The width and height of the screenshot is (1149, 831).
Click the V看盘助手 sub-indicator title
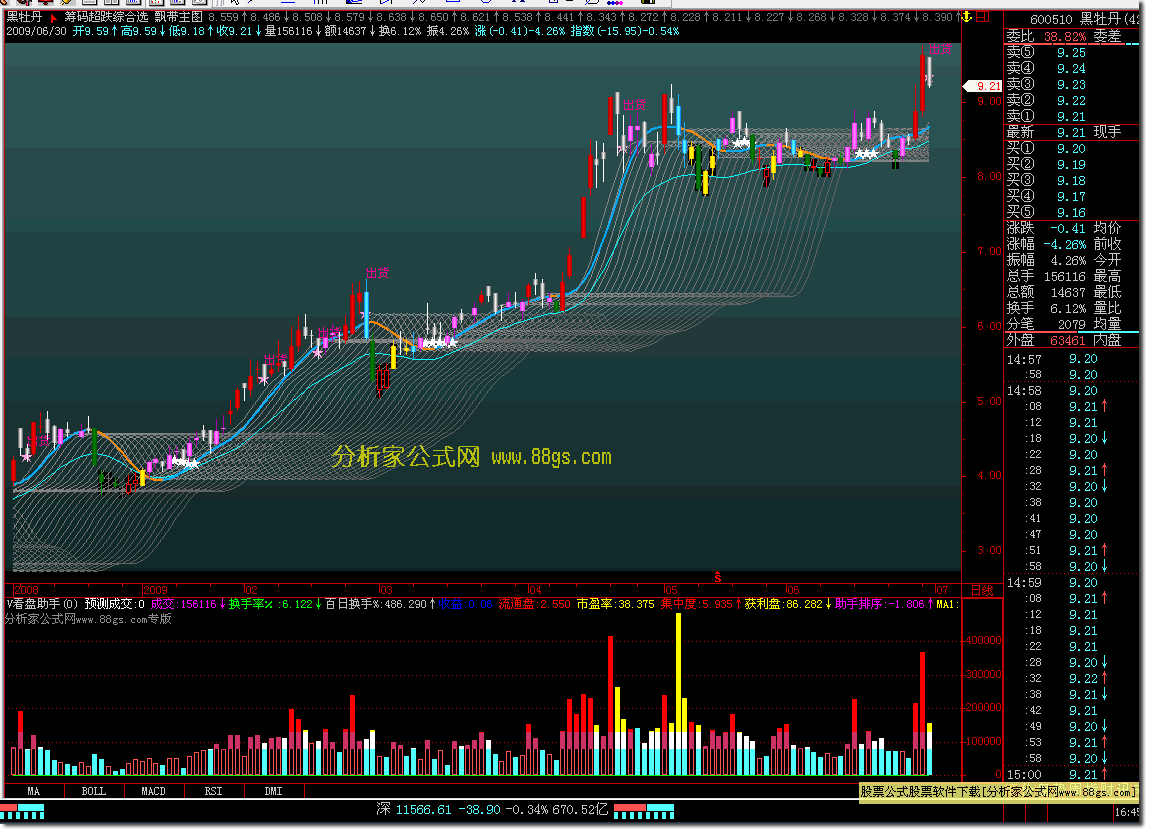click(x=42, y=604)
